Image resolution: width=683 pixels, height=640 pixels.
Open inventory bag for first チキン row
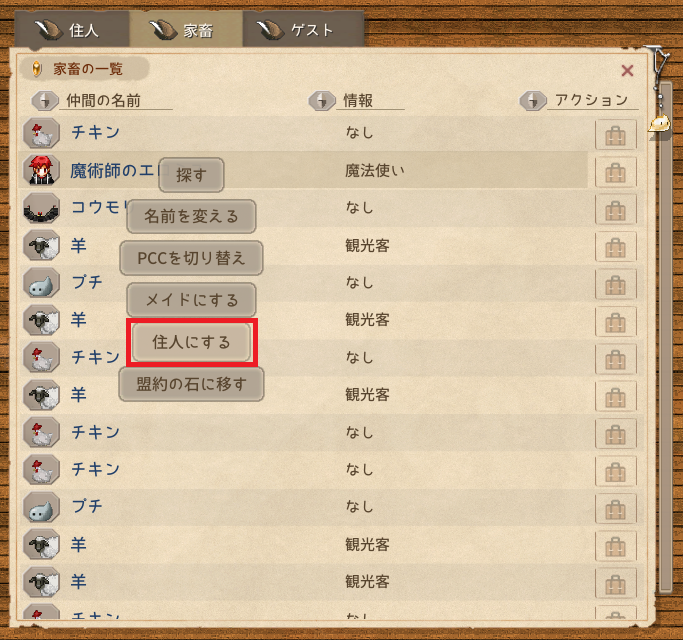pyautogui.click(x=615, y=135)
